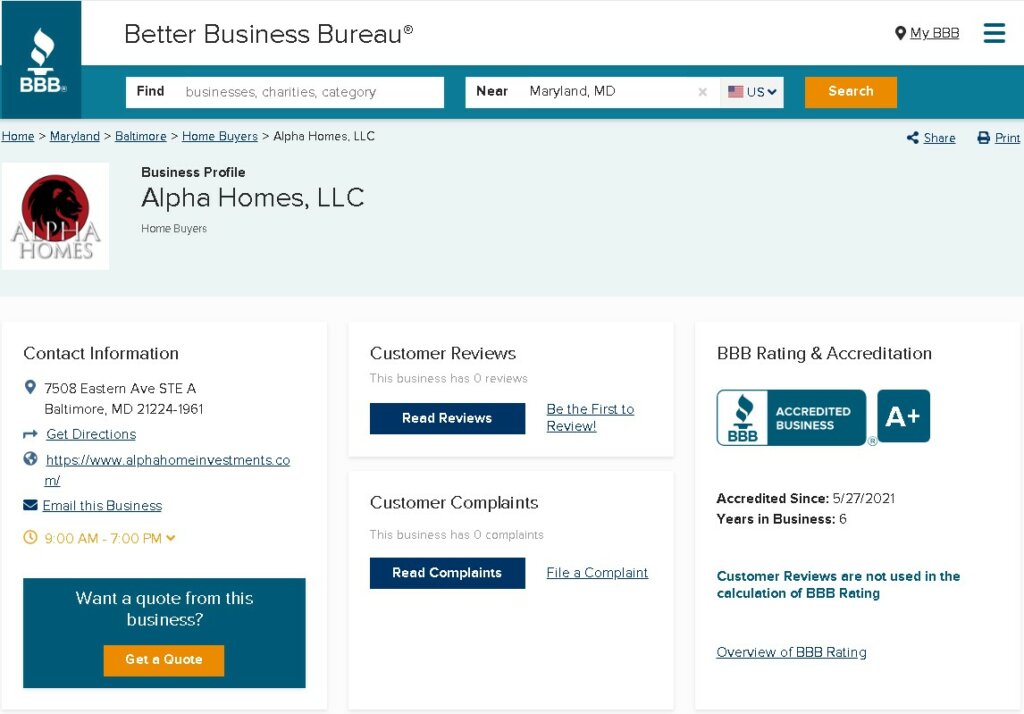Open Be the First to Review link

[590, 417]
